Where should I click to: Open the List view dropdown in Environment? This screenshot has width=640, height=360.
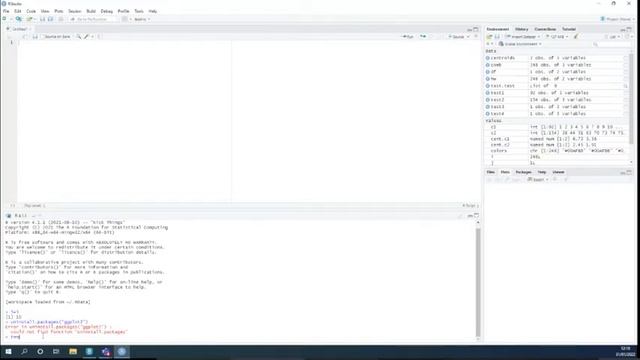[612, 37]
